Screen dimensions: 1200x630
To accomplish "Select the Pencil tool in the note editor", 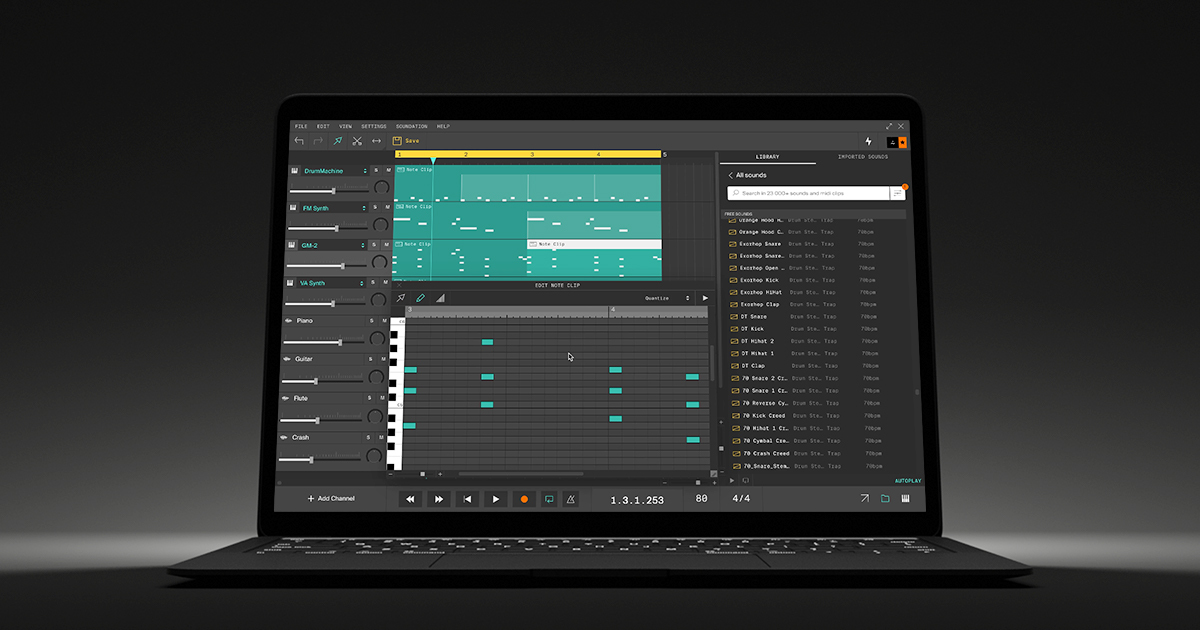I will click(x=420, y=297).
